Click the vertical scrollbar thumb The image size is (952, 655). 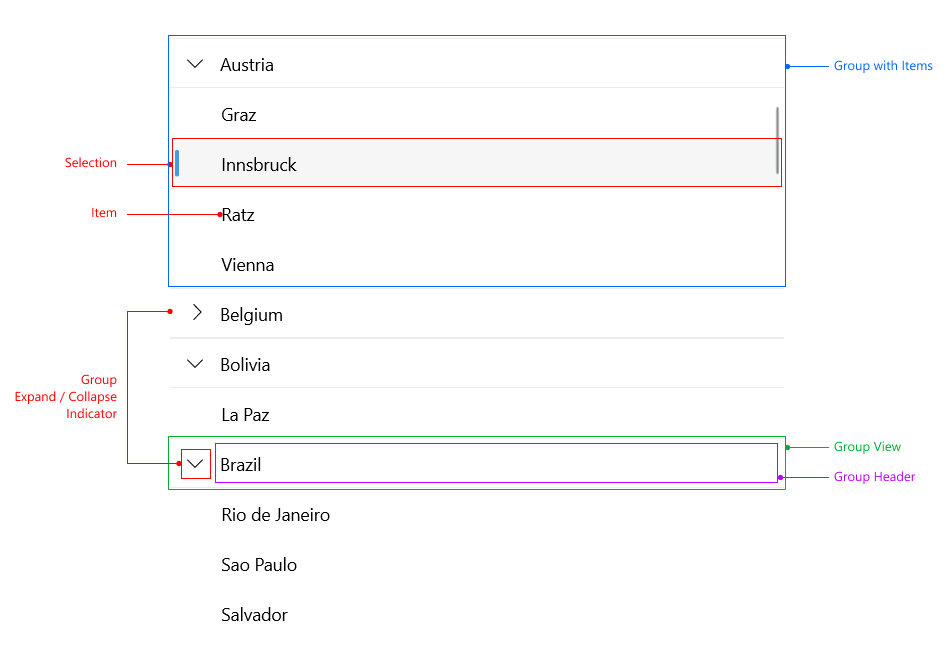point(778,140)
